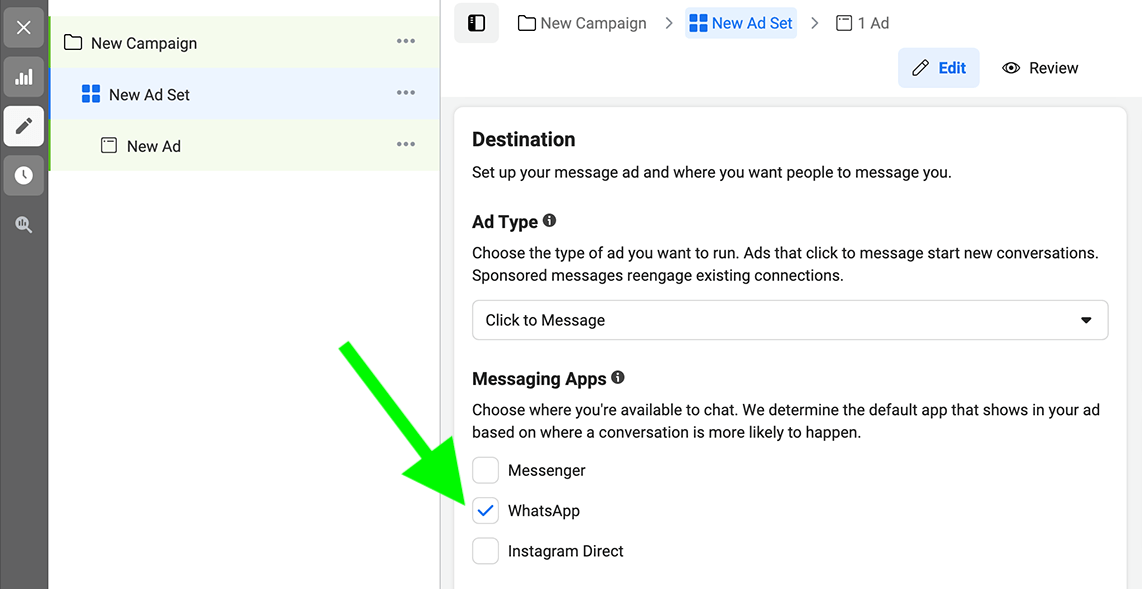Go to New Ad Set breadcrumb
Screen dimensions: 1142x589
point(741,23)
